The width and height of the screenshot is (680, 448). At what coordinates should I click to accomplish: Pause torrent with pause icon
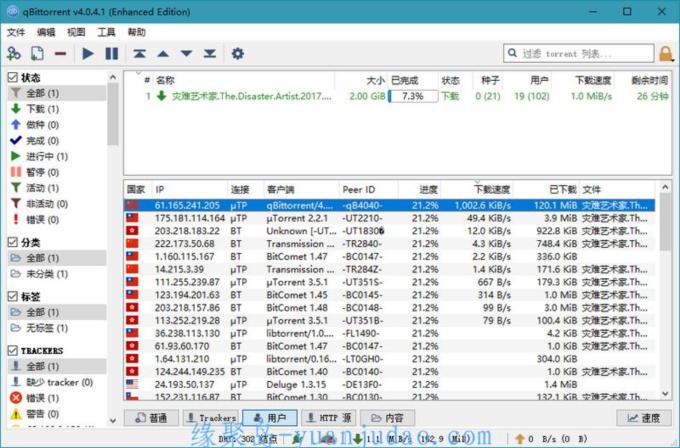click(x=112, y=54)
